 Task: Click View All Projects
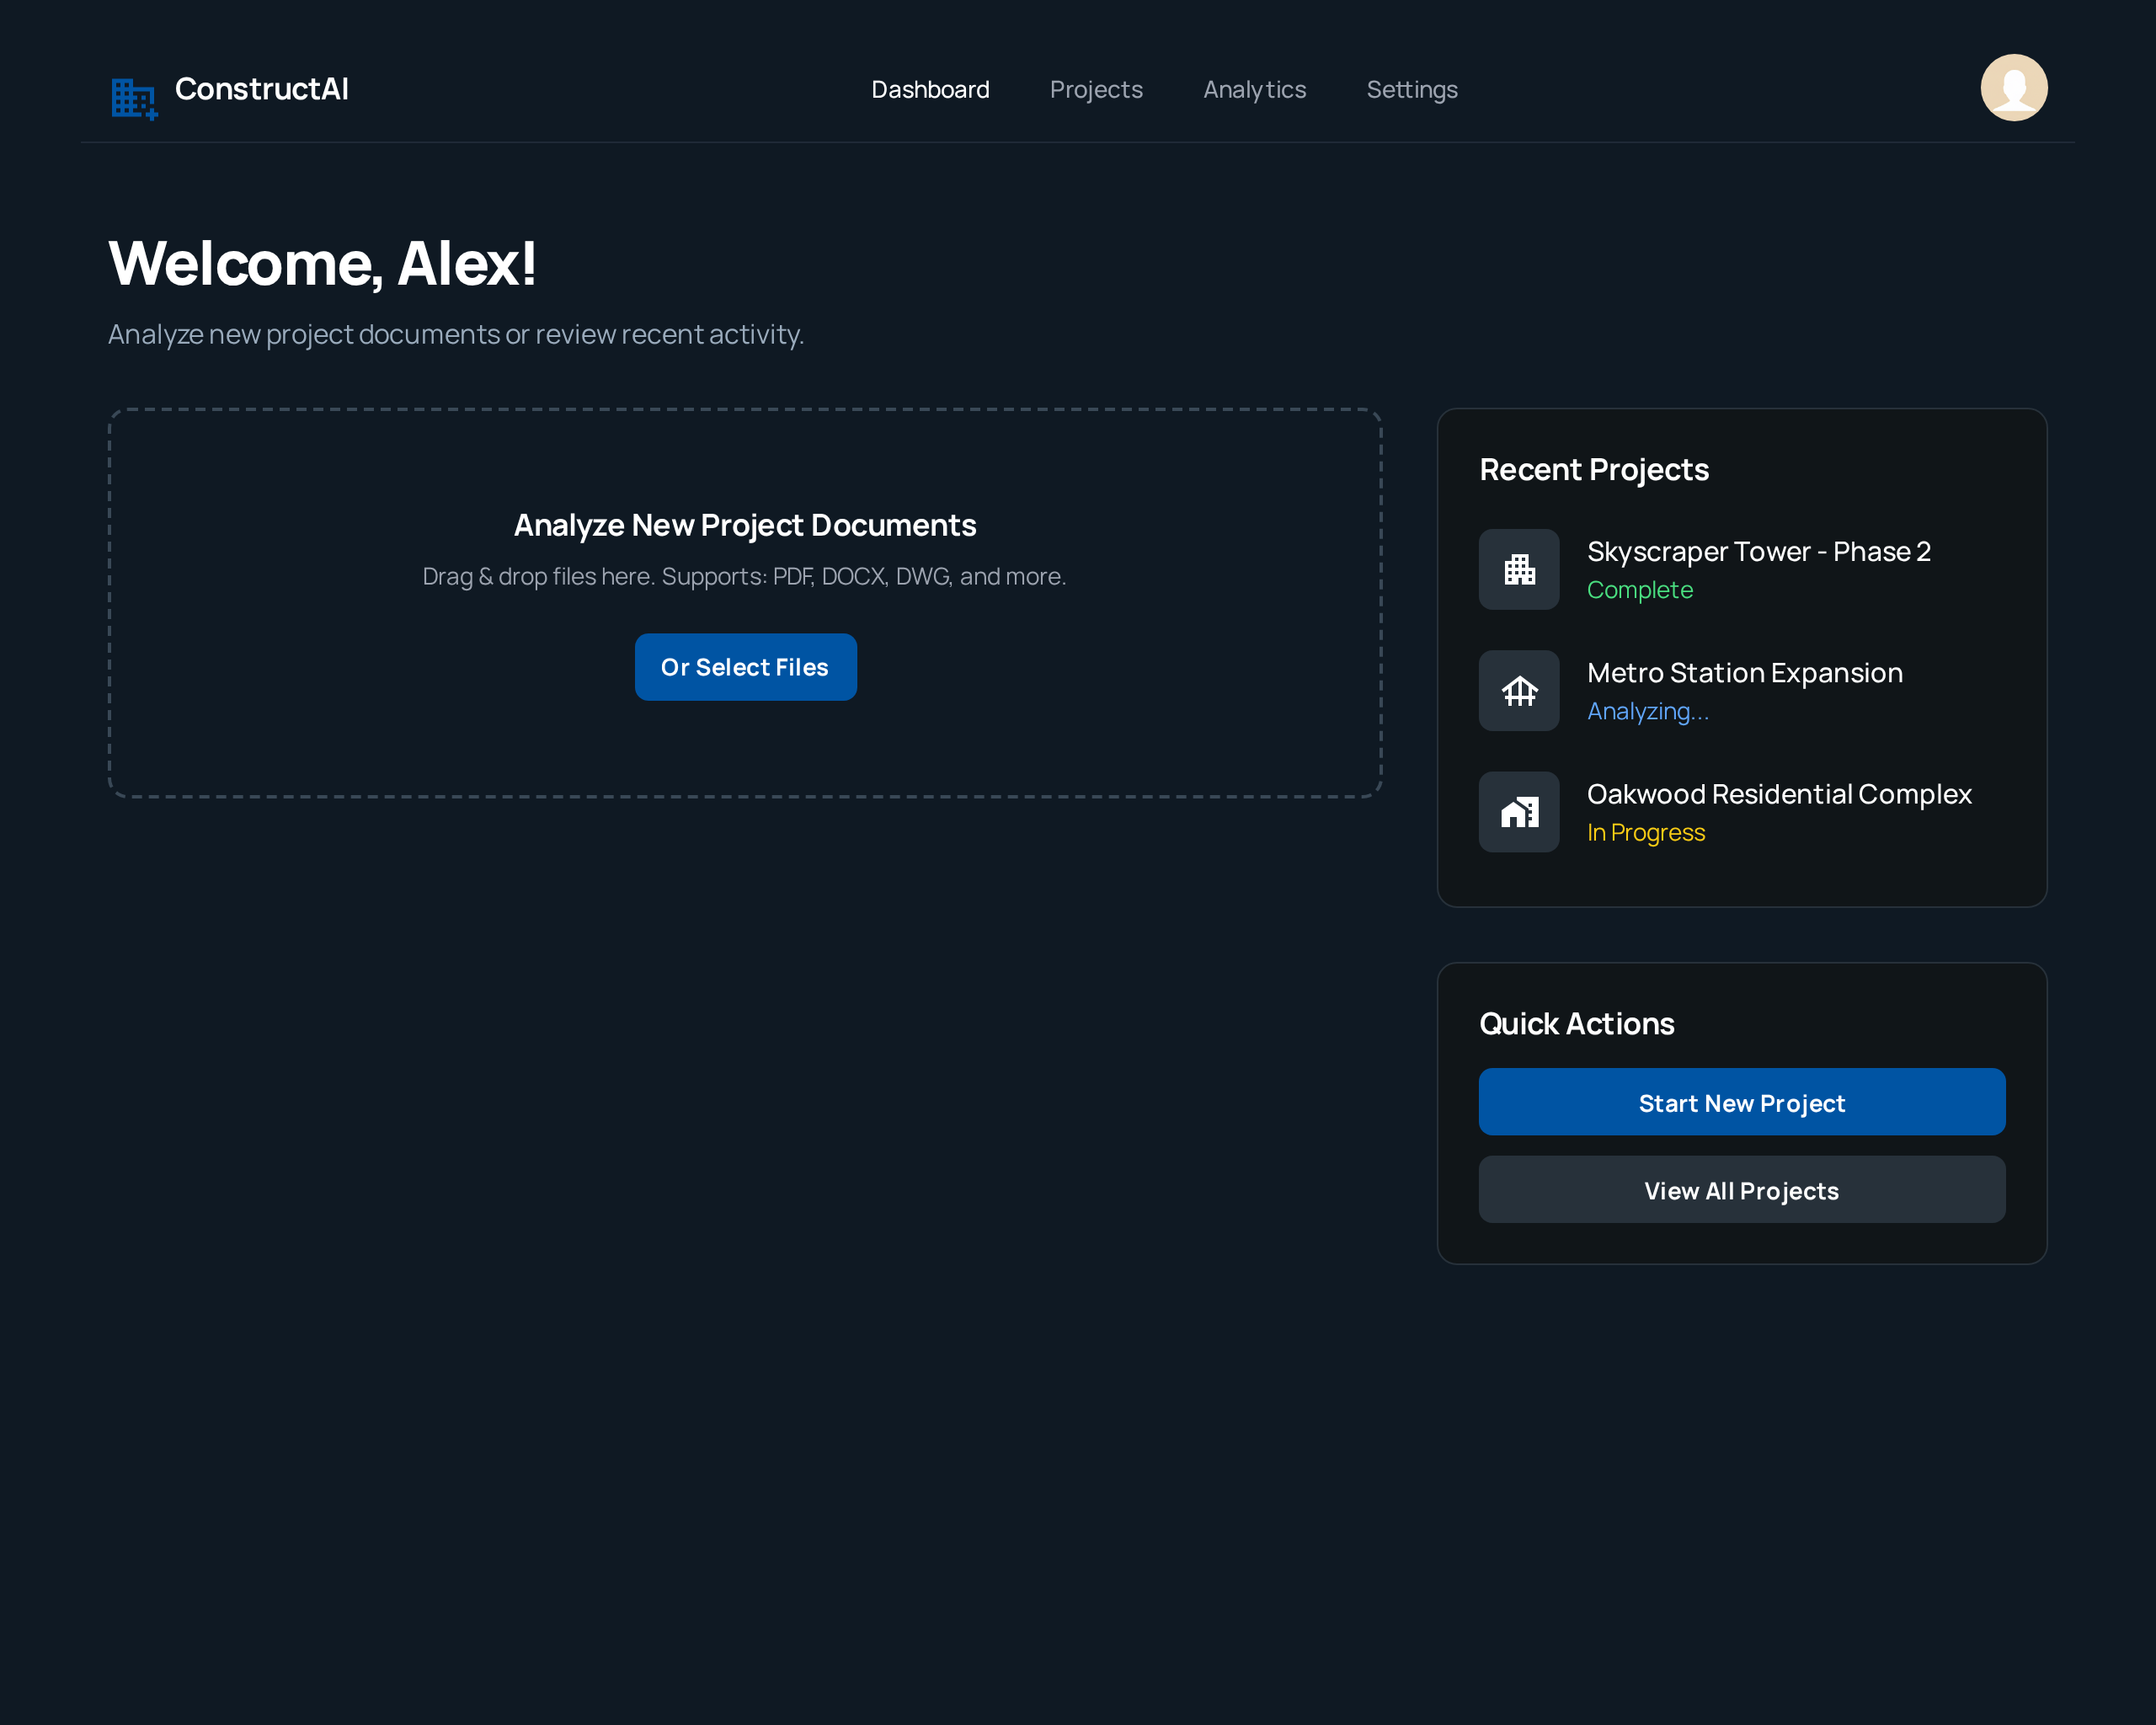[1741, 1190]
